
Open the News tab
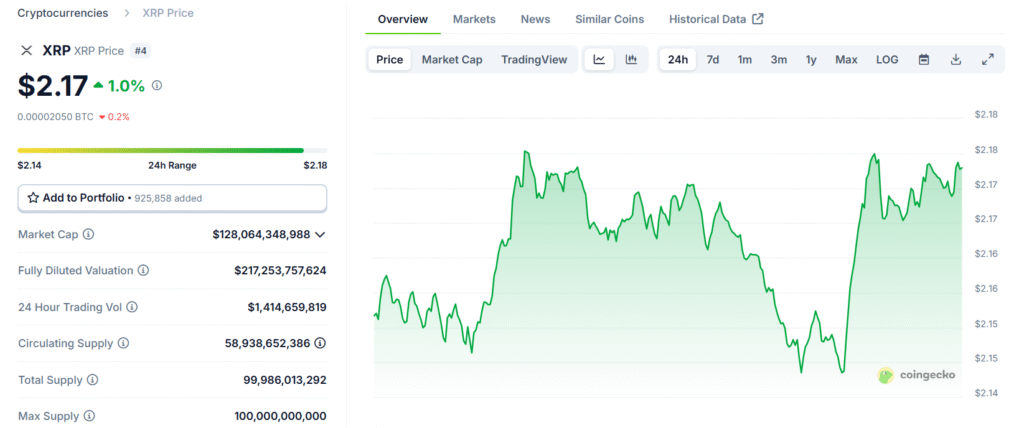(x=536, y=19)
